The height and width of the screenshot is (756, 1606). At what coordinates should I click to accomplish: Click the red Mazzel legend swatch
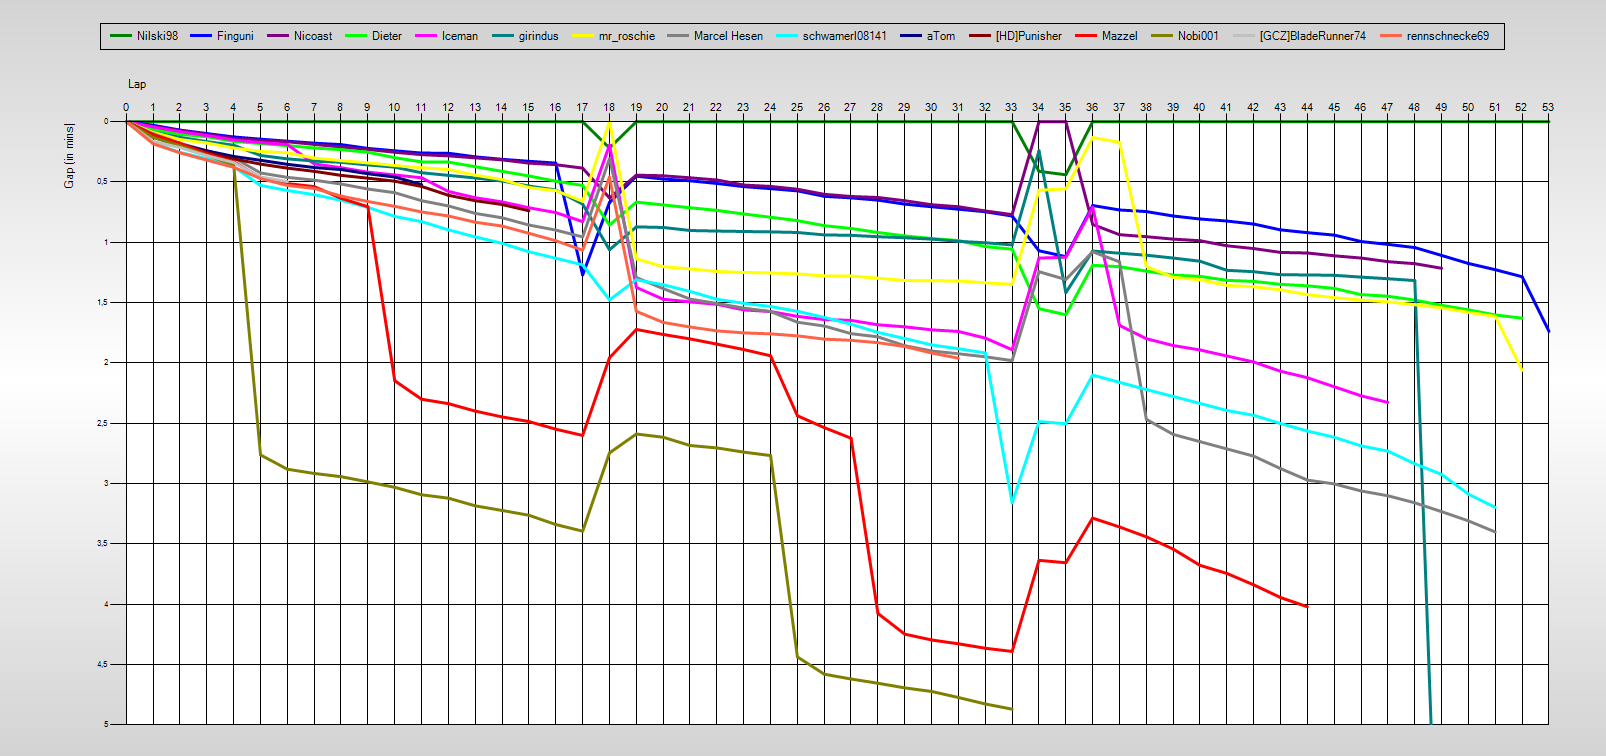point(1086,36)
